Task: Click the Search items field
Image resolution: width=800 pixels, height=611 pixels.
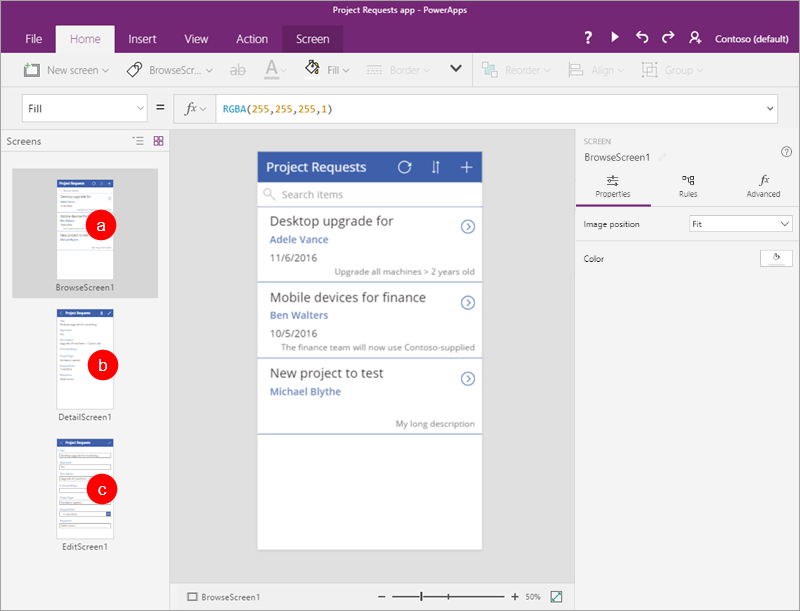Action: pos(369,194)
